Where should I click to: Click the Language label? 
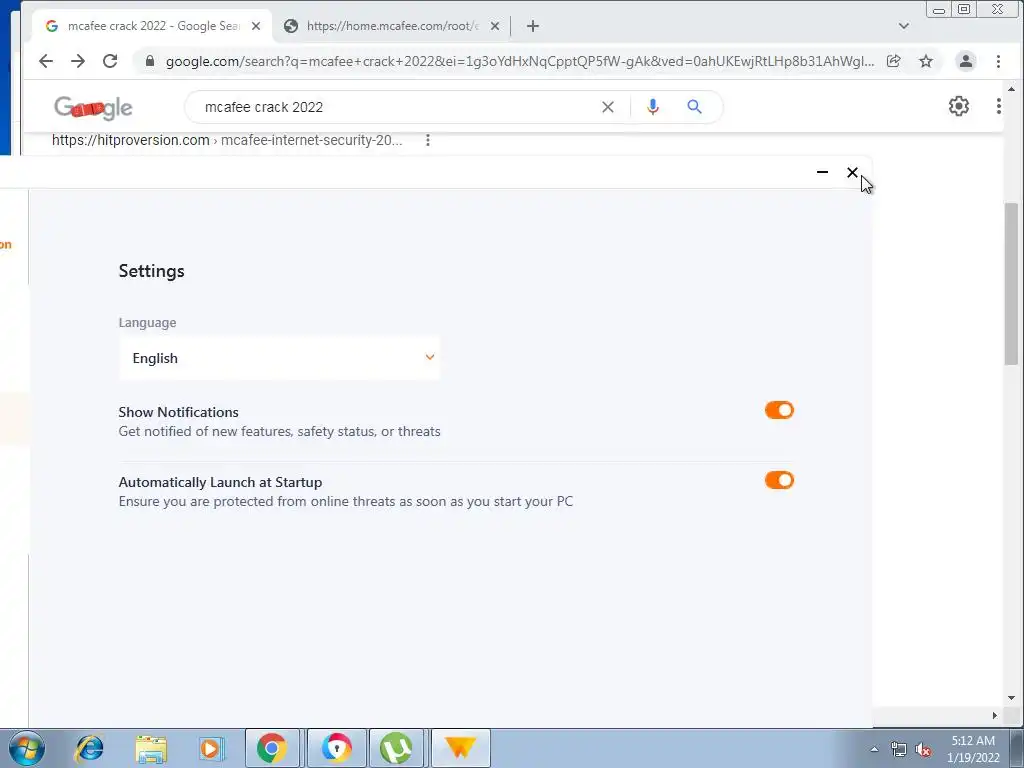tap(148, 323)
